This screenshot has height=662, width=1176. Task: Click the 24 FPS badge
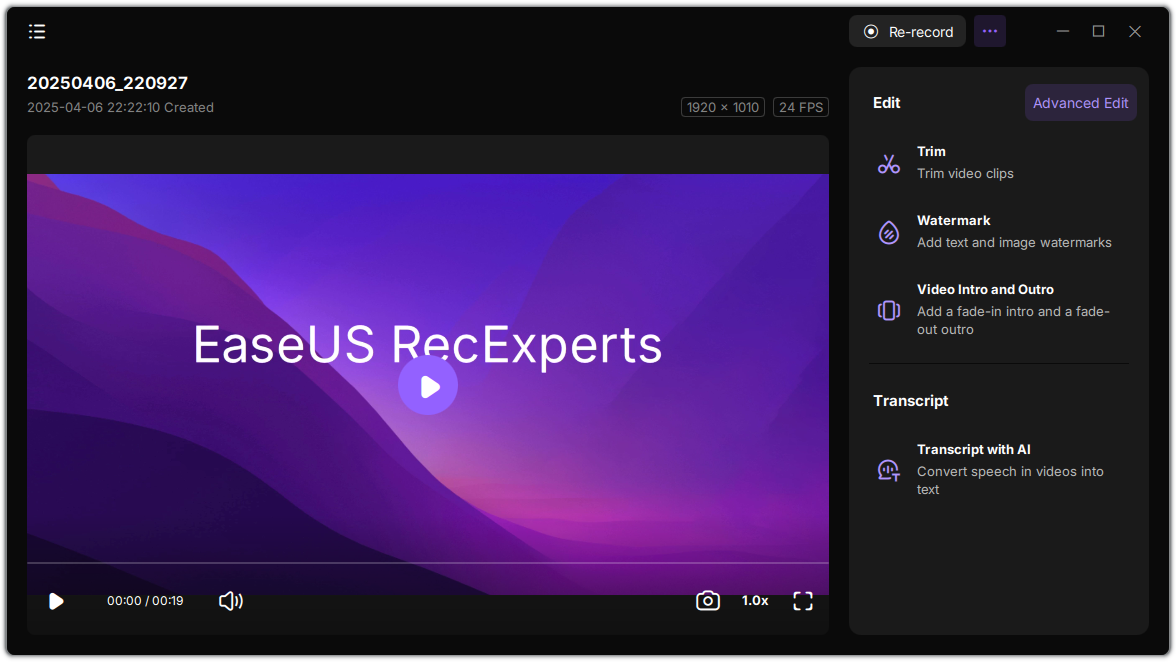coord(800,107)
